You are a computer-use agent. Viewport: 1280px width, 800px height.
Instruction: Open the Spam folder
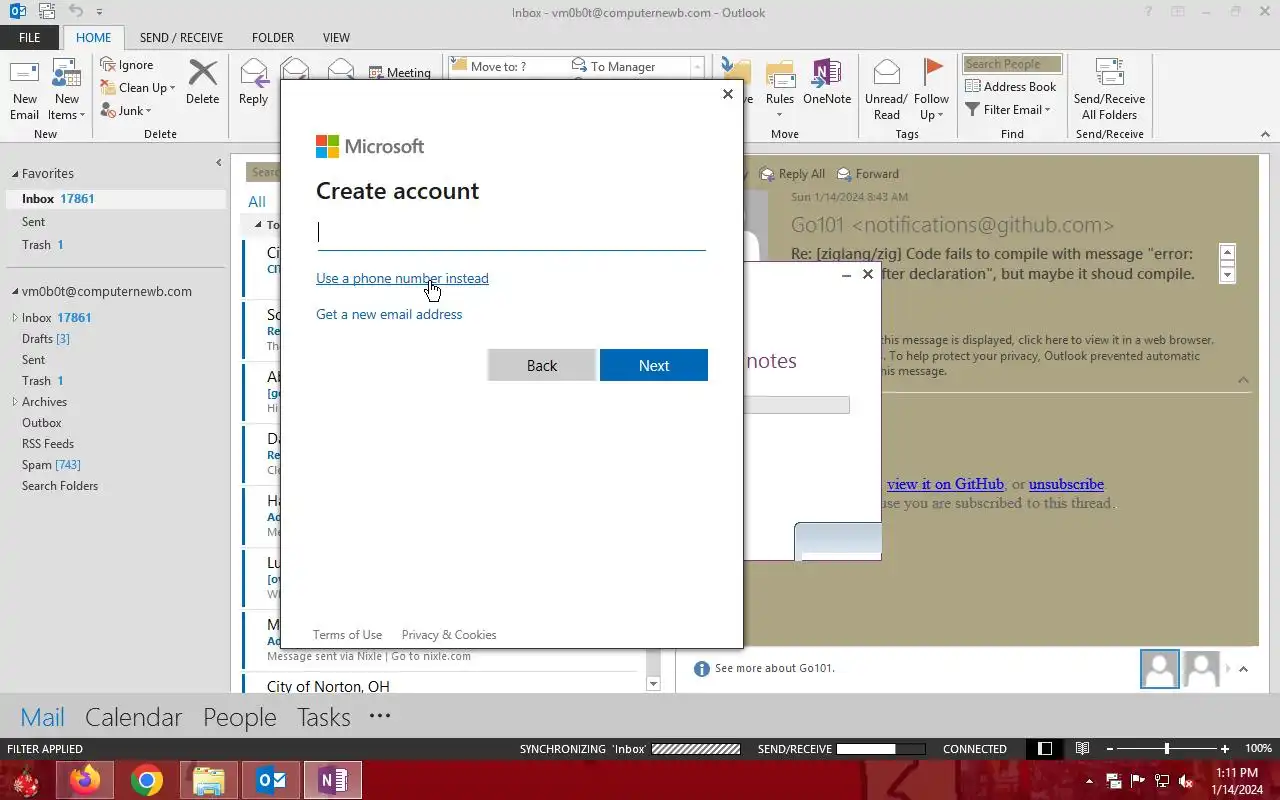pyautogui.click(x=51, y=465)
